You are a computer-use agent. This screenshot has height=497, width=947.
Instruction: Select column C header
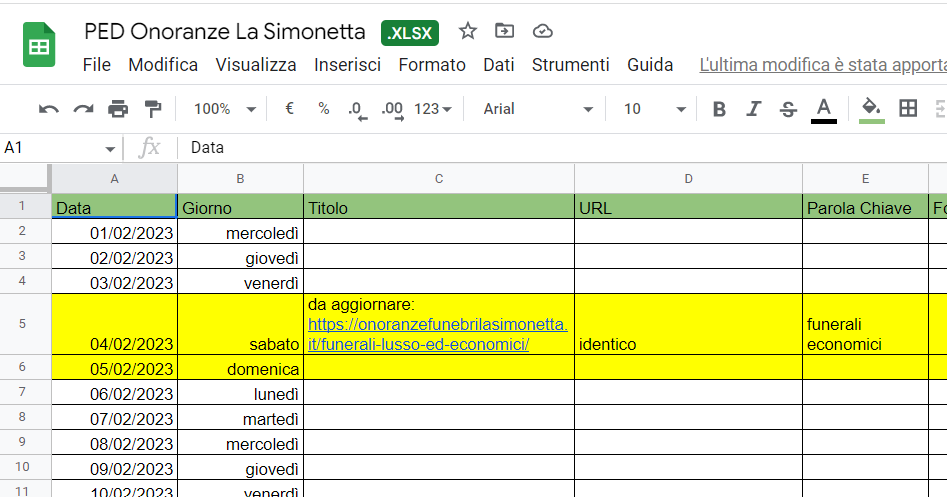pos(439,179)
